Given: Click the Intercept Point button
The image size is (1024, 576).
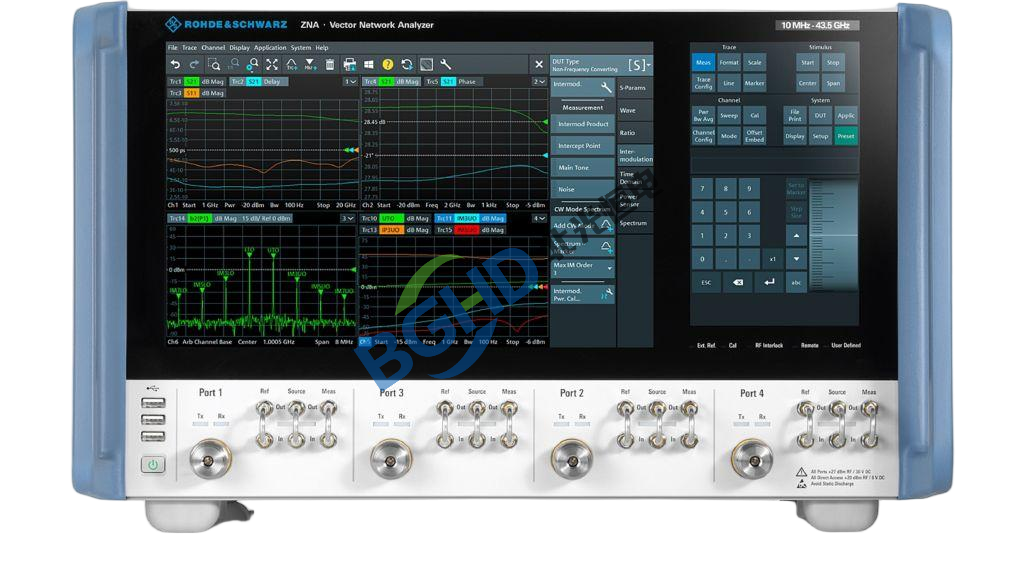Looking at the screenshot, I should (583, 146).
